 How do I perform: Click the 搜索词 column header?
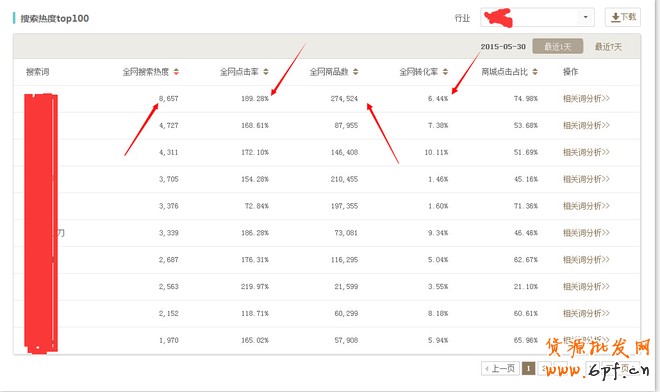pos(37,72)
